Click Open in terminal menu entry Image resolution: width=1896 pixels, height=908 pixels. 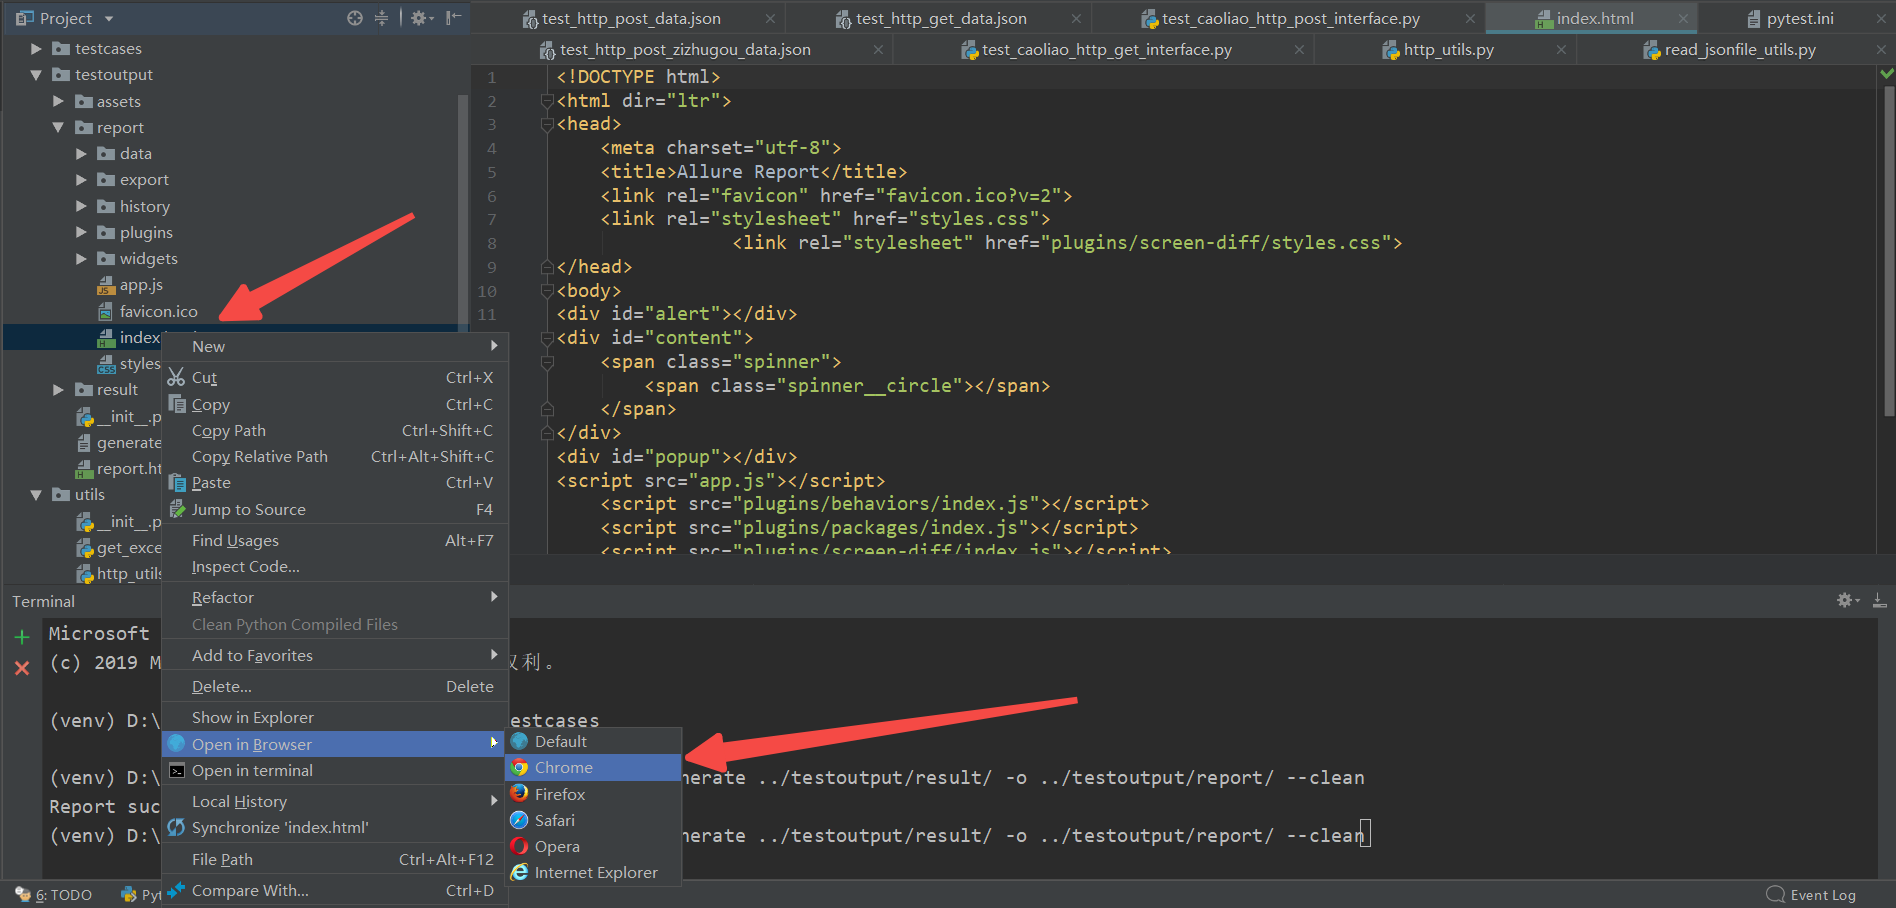(335, 770)
